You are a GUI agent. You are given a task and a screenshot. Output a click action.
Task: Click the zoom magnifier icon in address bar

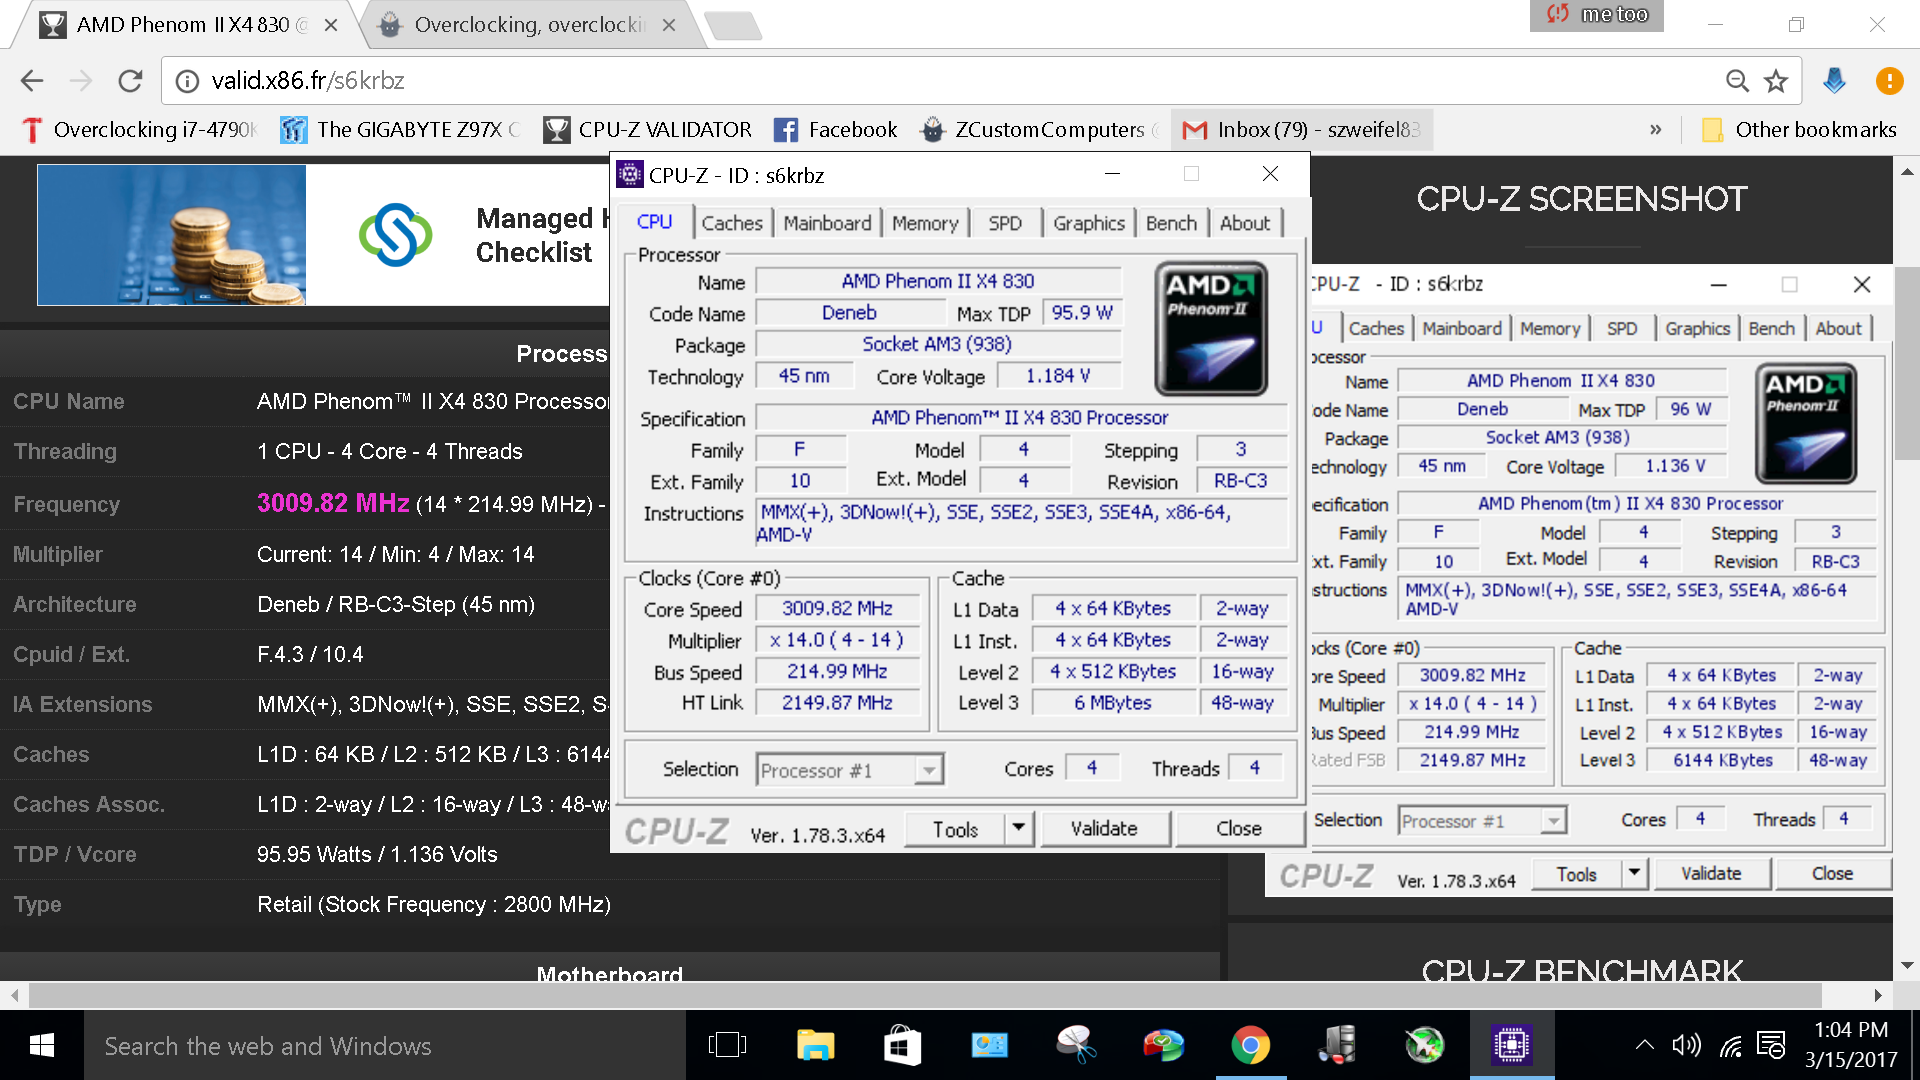tap(1737, 81)
